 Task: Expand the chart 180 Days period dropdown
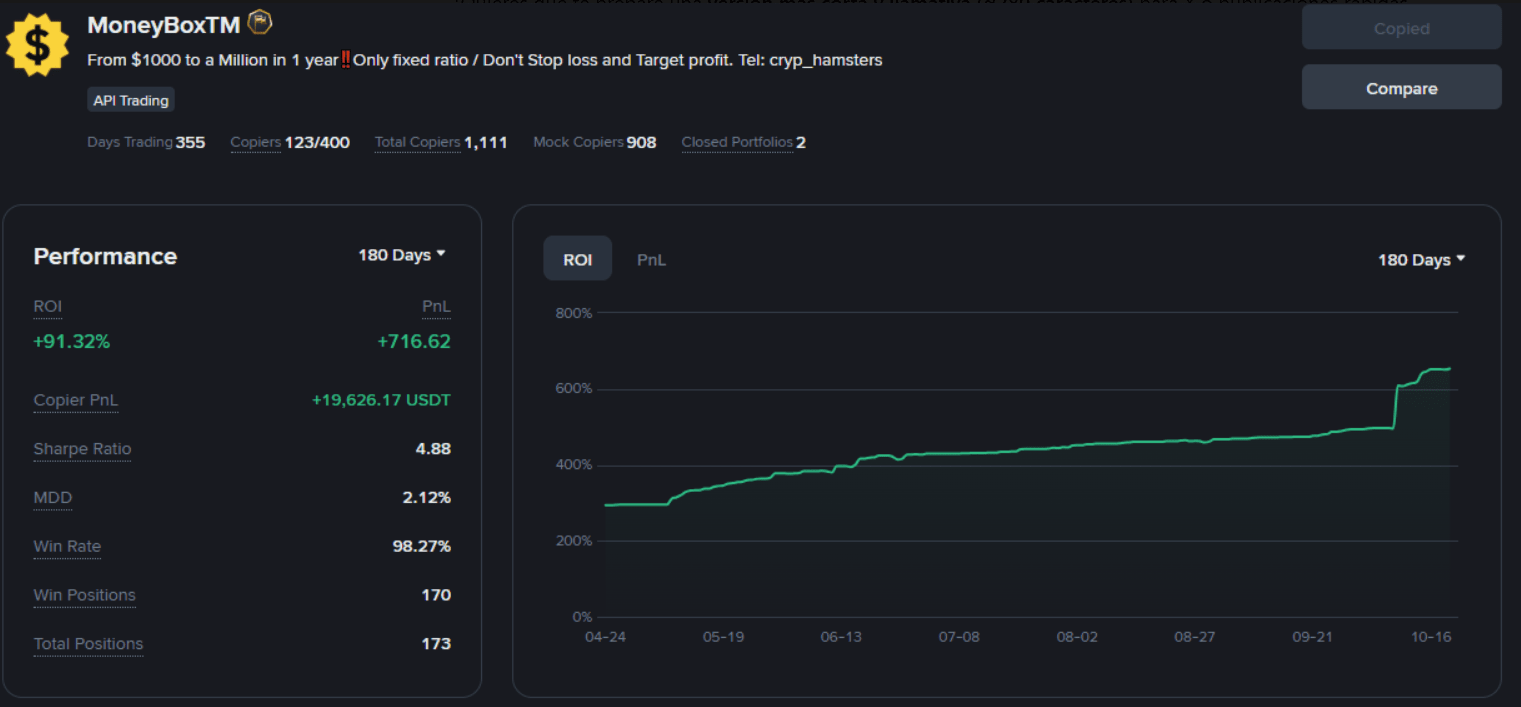click(1421, 260)
